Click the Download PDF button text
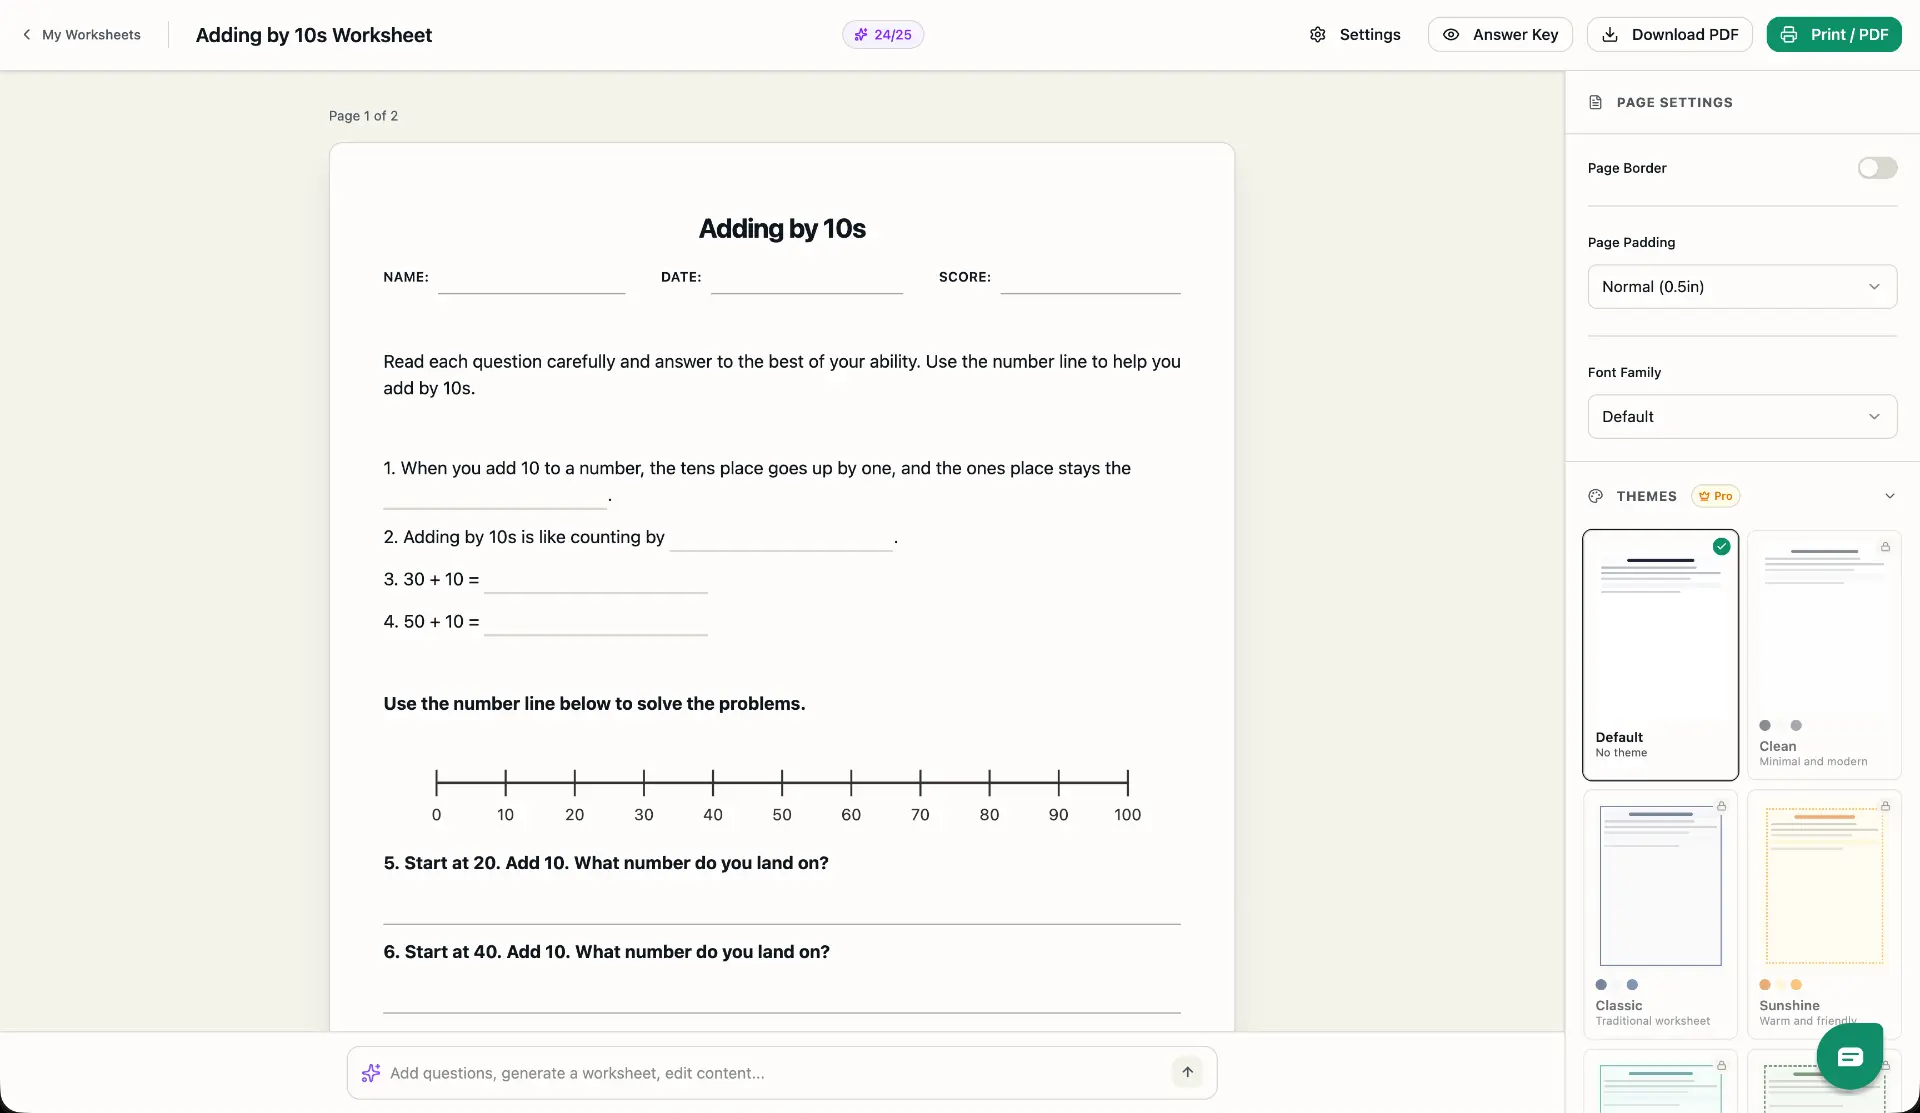The height and width of the screenshot is (1113, 1920). pos(1685,35)
